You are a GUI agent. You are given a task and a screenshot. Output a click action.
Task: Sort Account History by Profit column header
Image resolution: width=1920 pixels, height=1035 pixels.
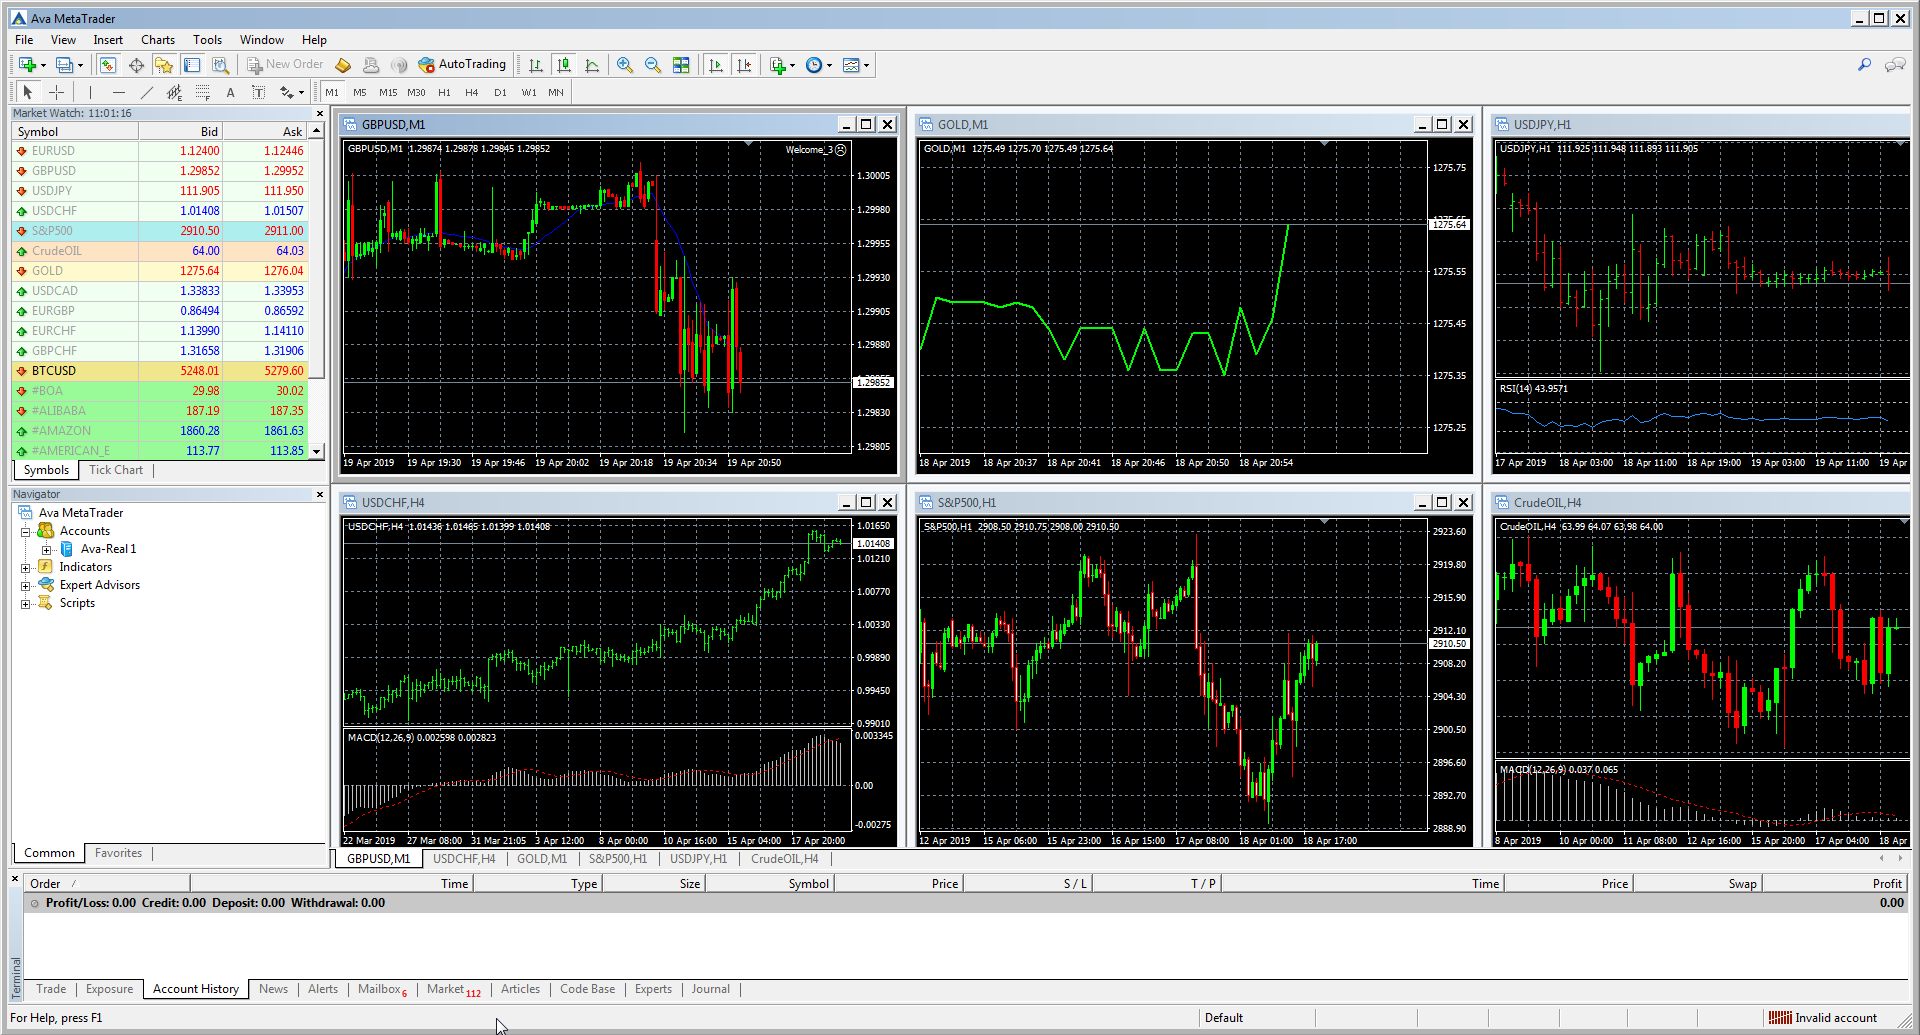tap(1836, 884)
